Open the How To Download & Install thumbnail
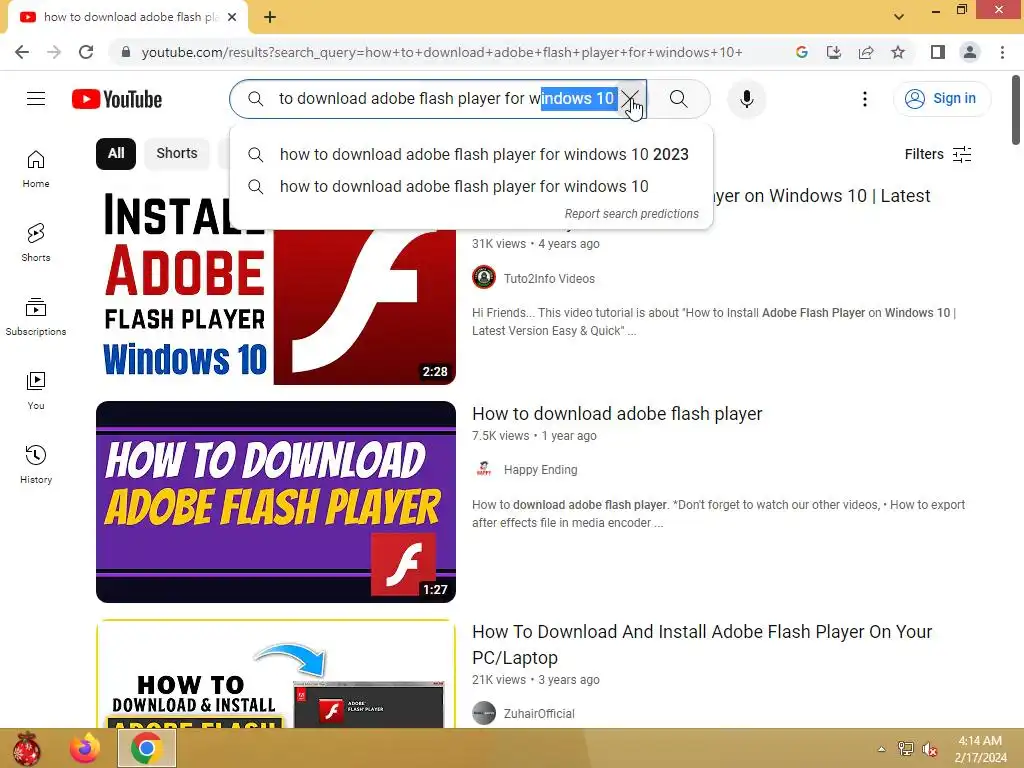 tap(276, 674)
